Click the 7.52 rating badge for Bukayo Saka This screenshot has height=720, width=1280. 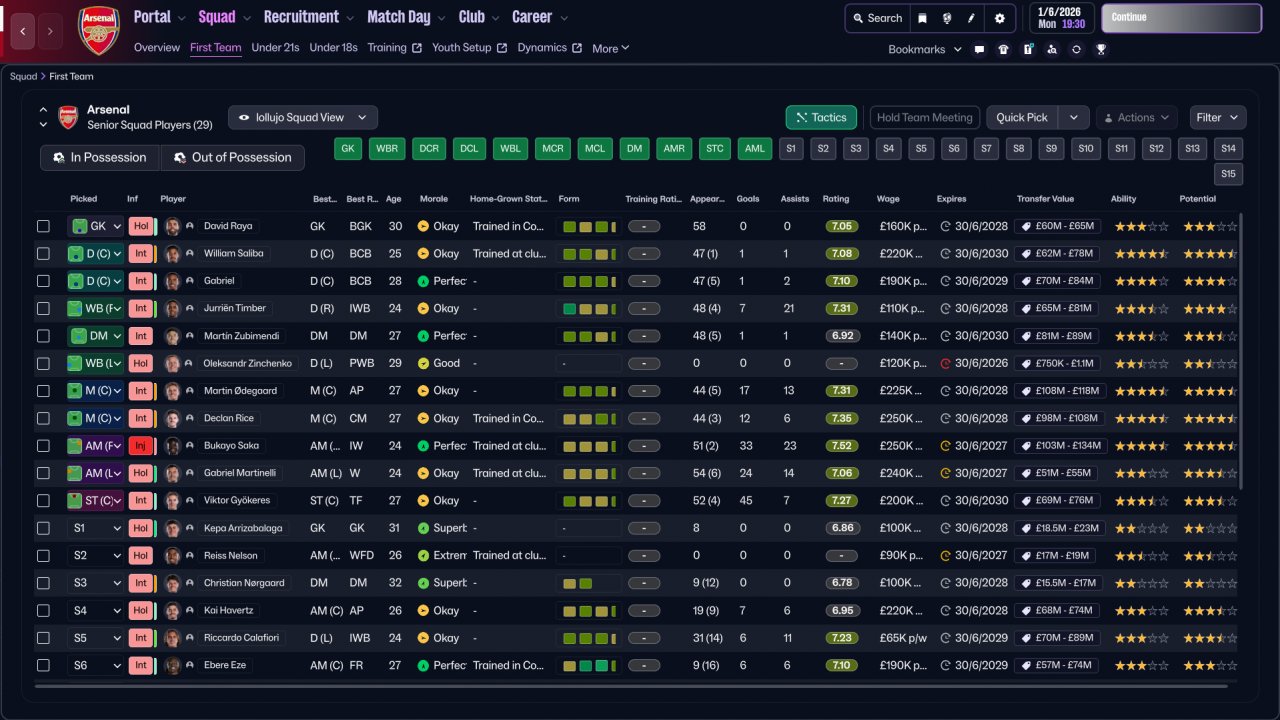pyautogui.click(x=842, y=446)
